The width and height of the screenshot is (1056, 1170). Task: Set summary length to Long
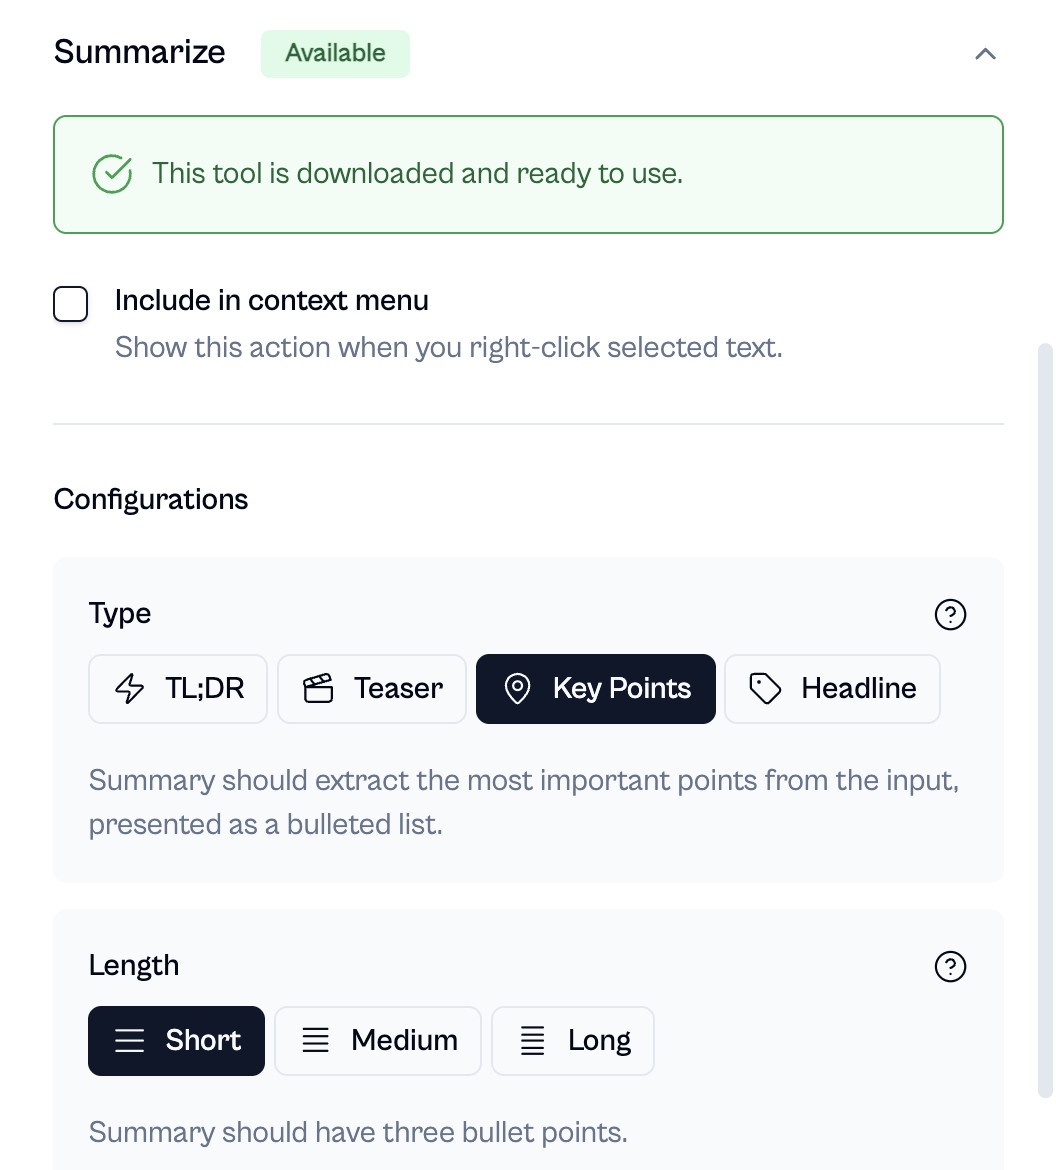573,1041
